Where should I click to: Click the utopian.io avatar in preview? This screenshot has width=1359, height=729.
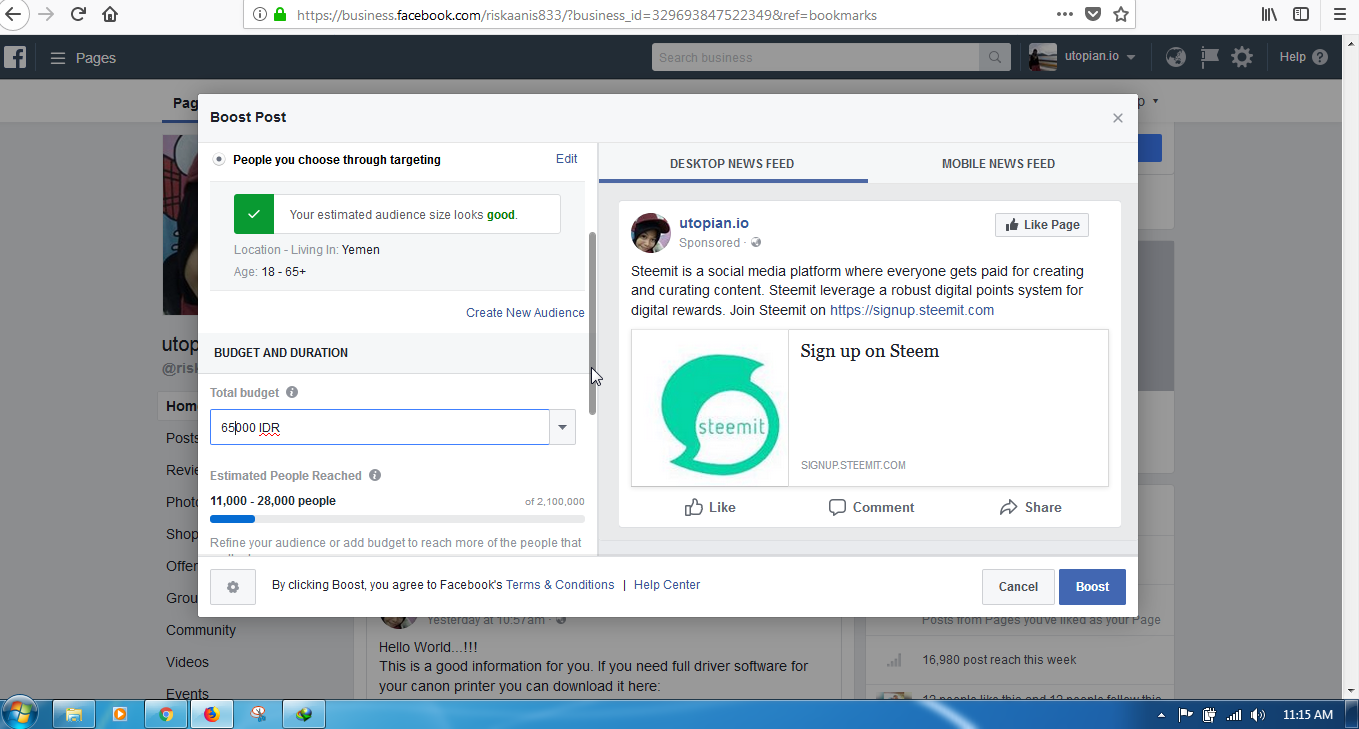pyautogui.click(x=651, y=233)
